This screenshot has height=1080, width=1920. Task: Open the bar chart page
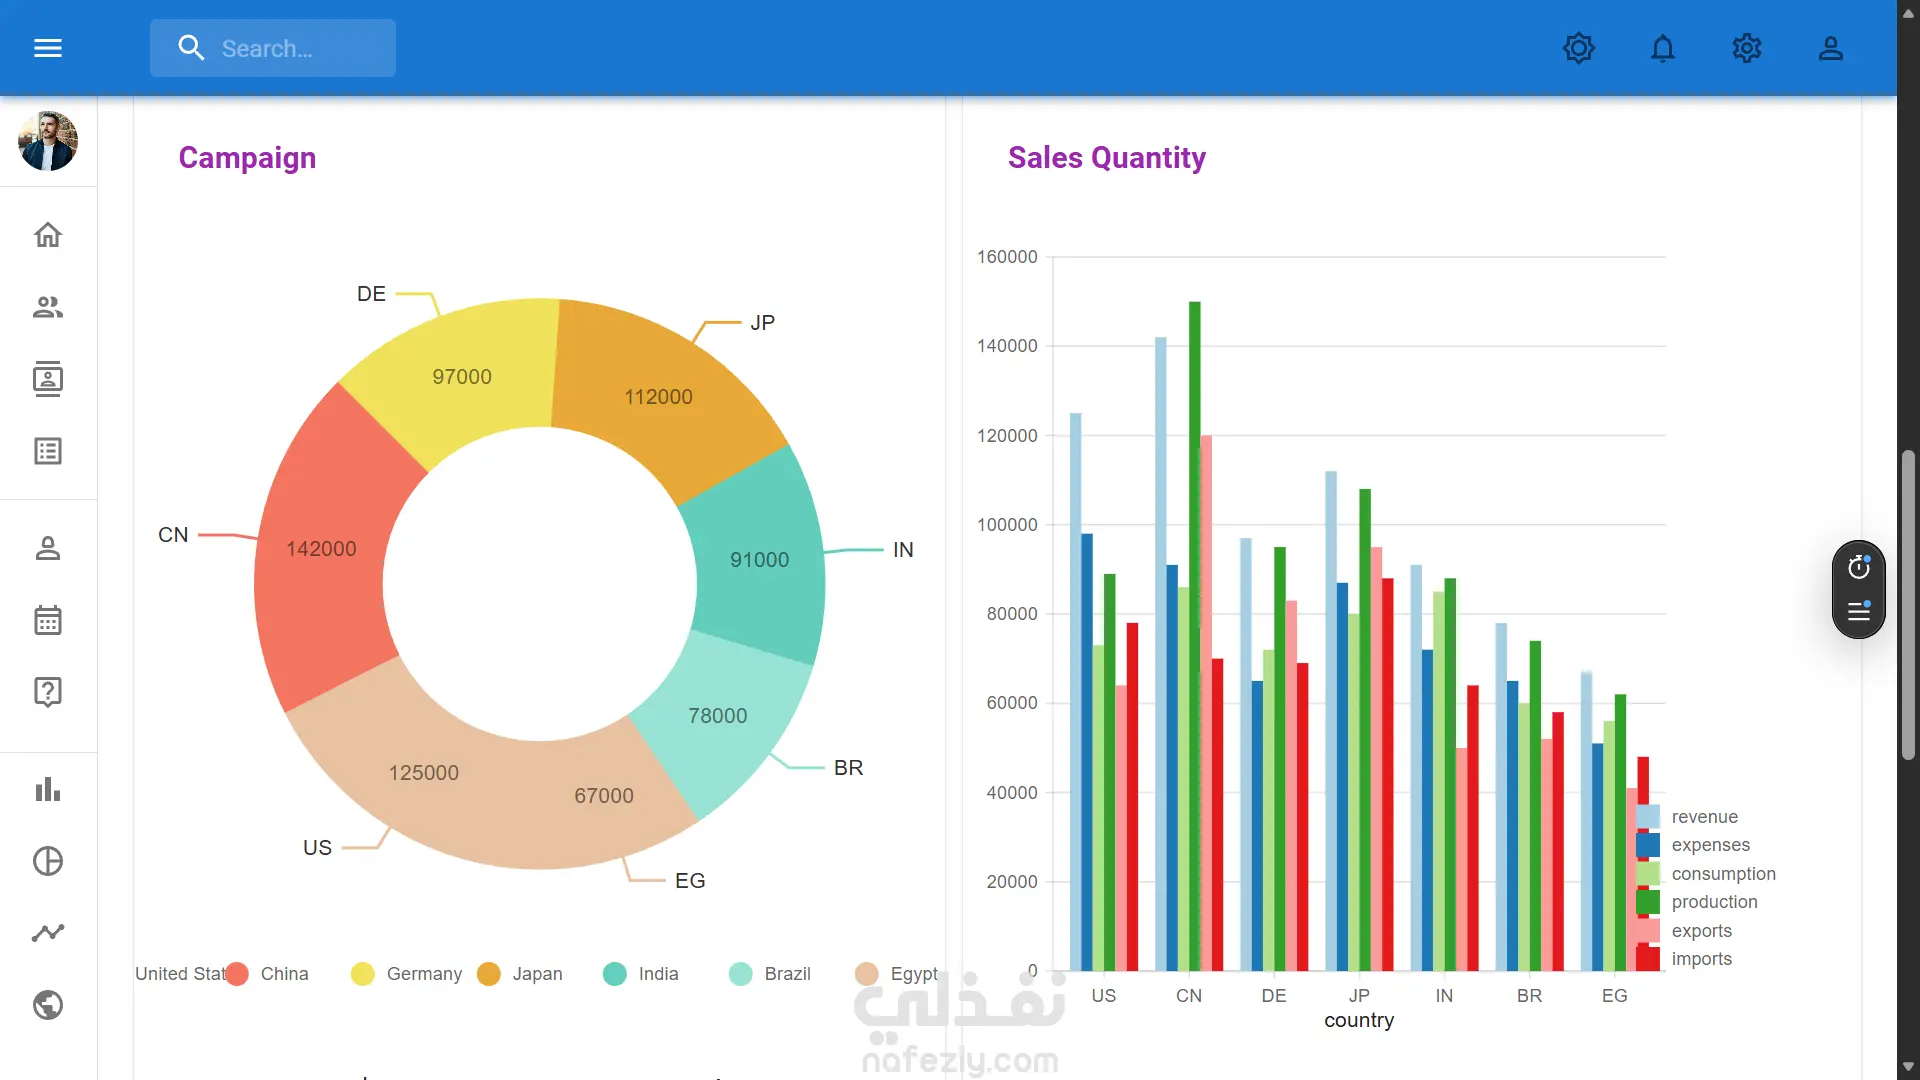[48, 790]
